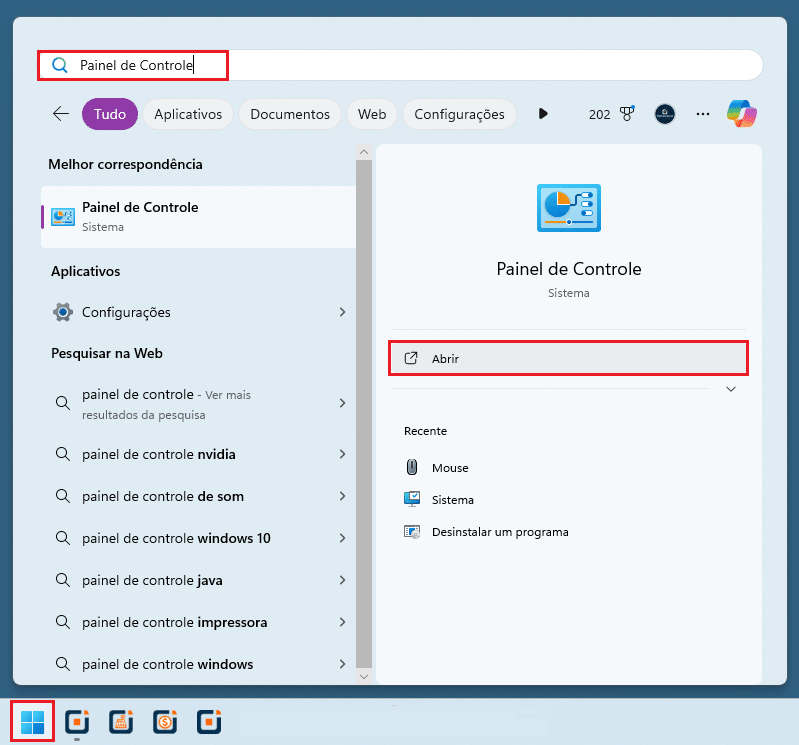
Task: Show more filters with the play arrow
Action: [543, 114]
